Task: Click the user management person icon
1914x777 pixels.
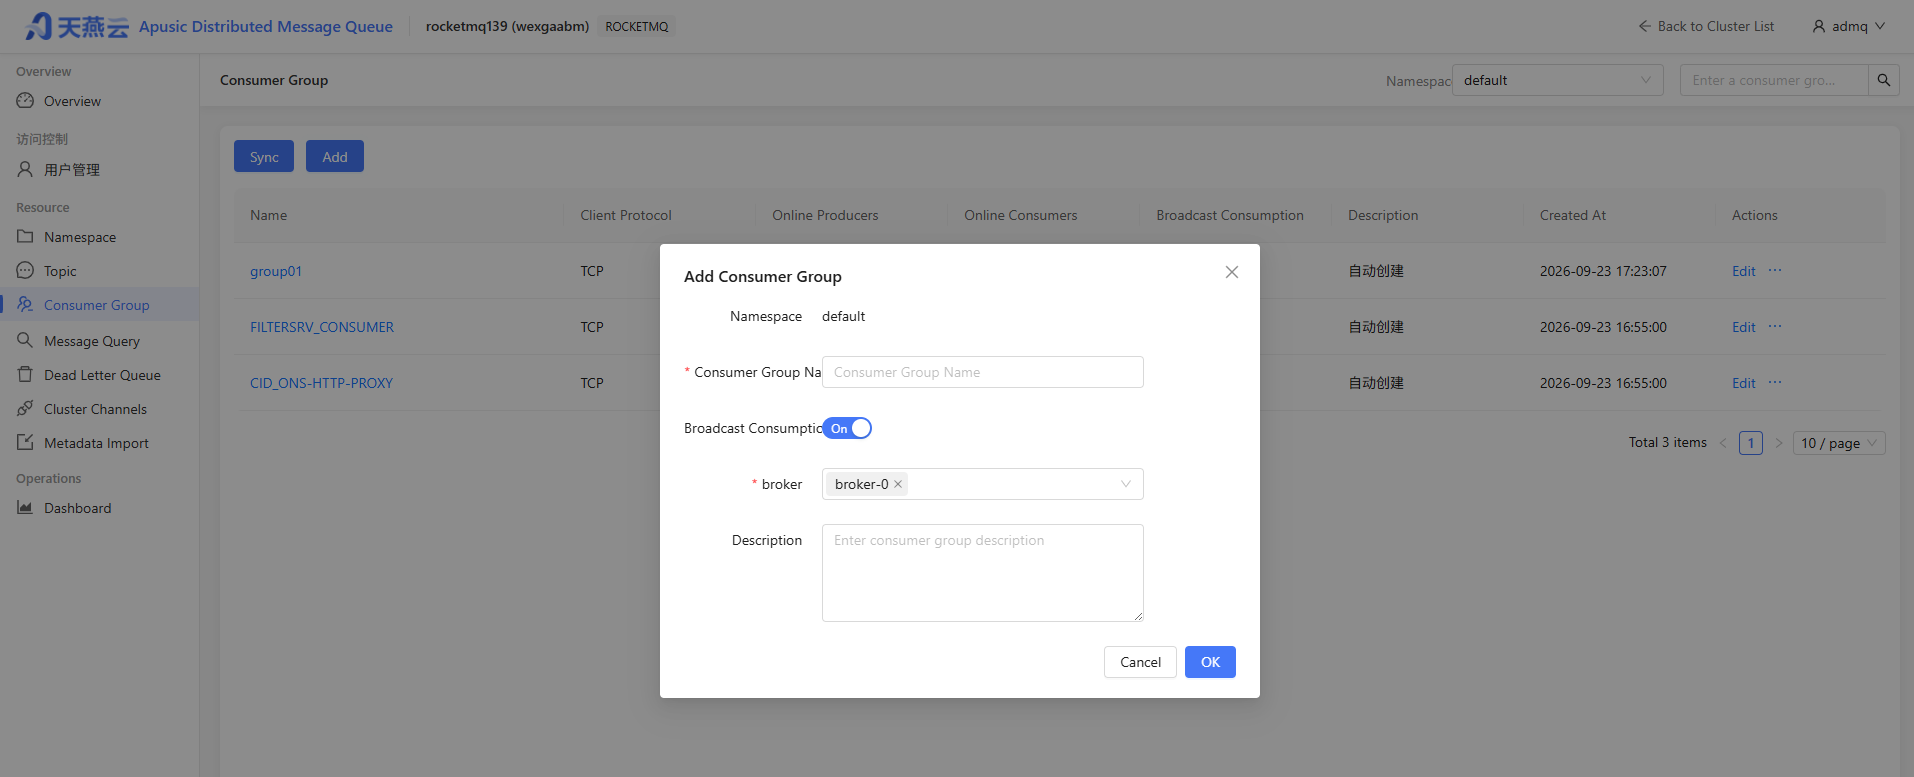Action: (25, 169)
